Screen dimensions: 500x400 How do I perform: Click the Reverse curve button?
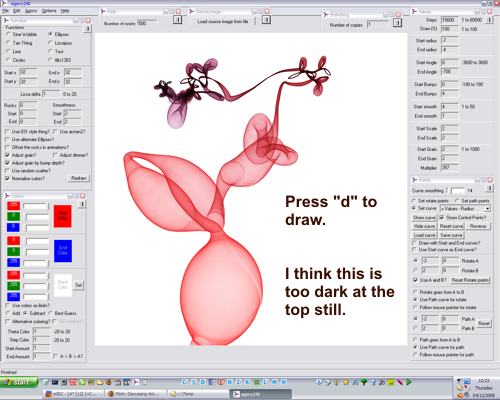[478, 226]
